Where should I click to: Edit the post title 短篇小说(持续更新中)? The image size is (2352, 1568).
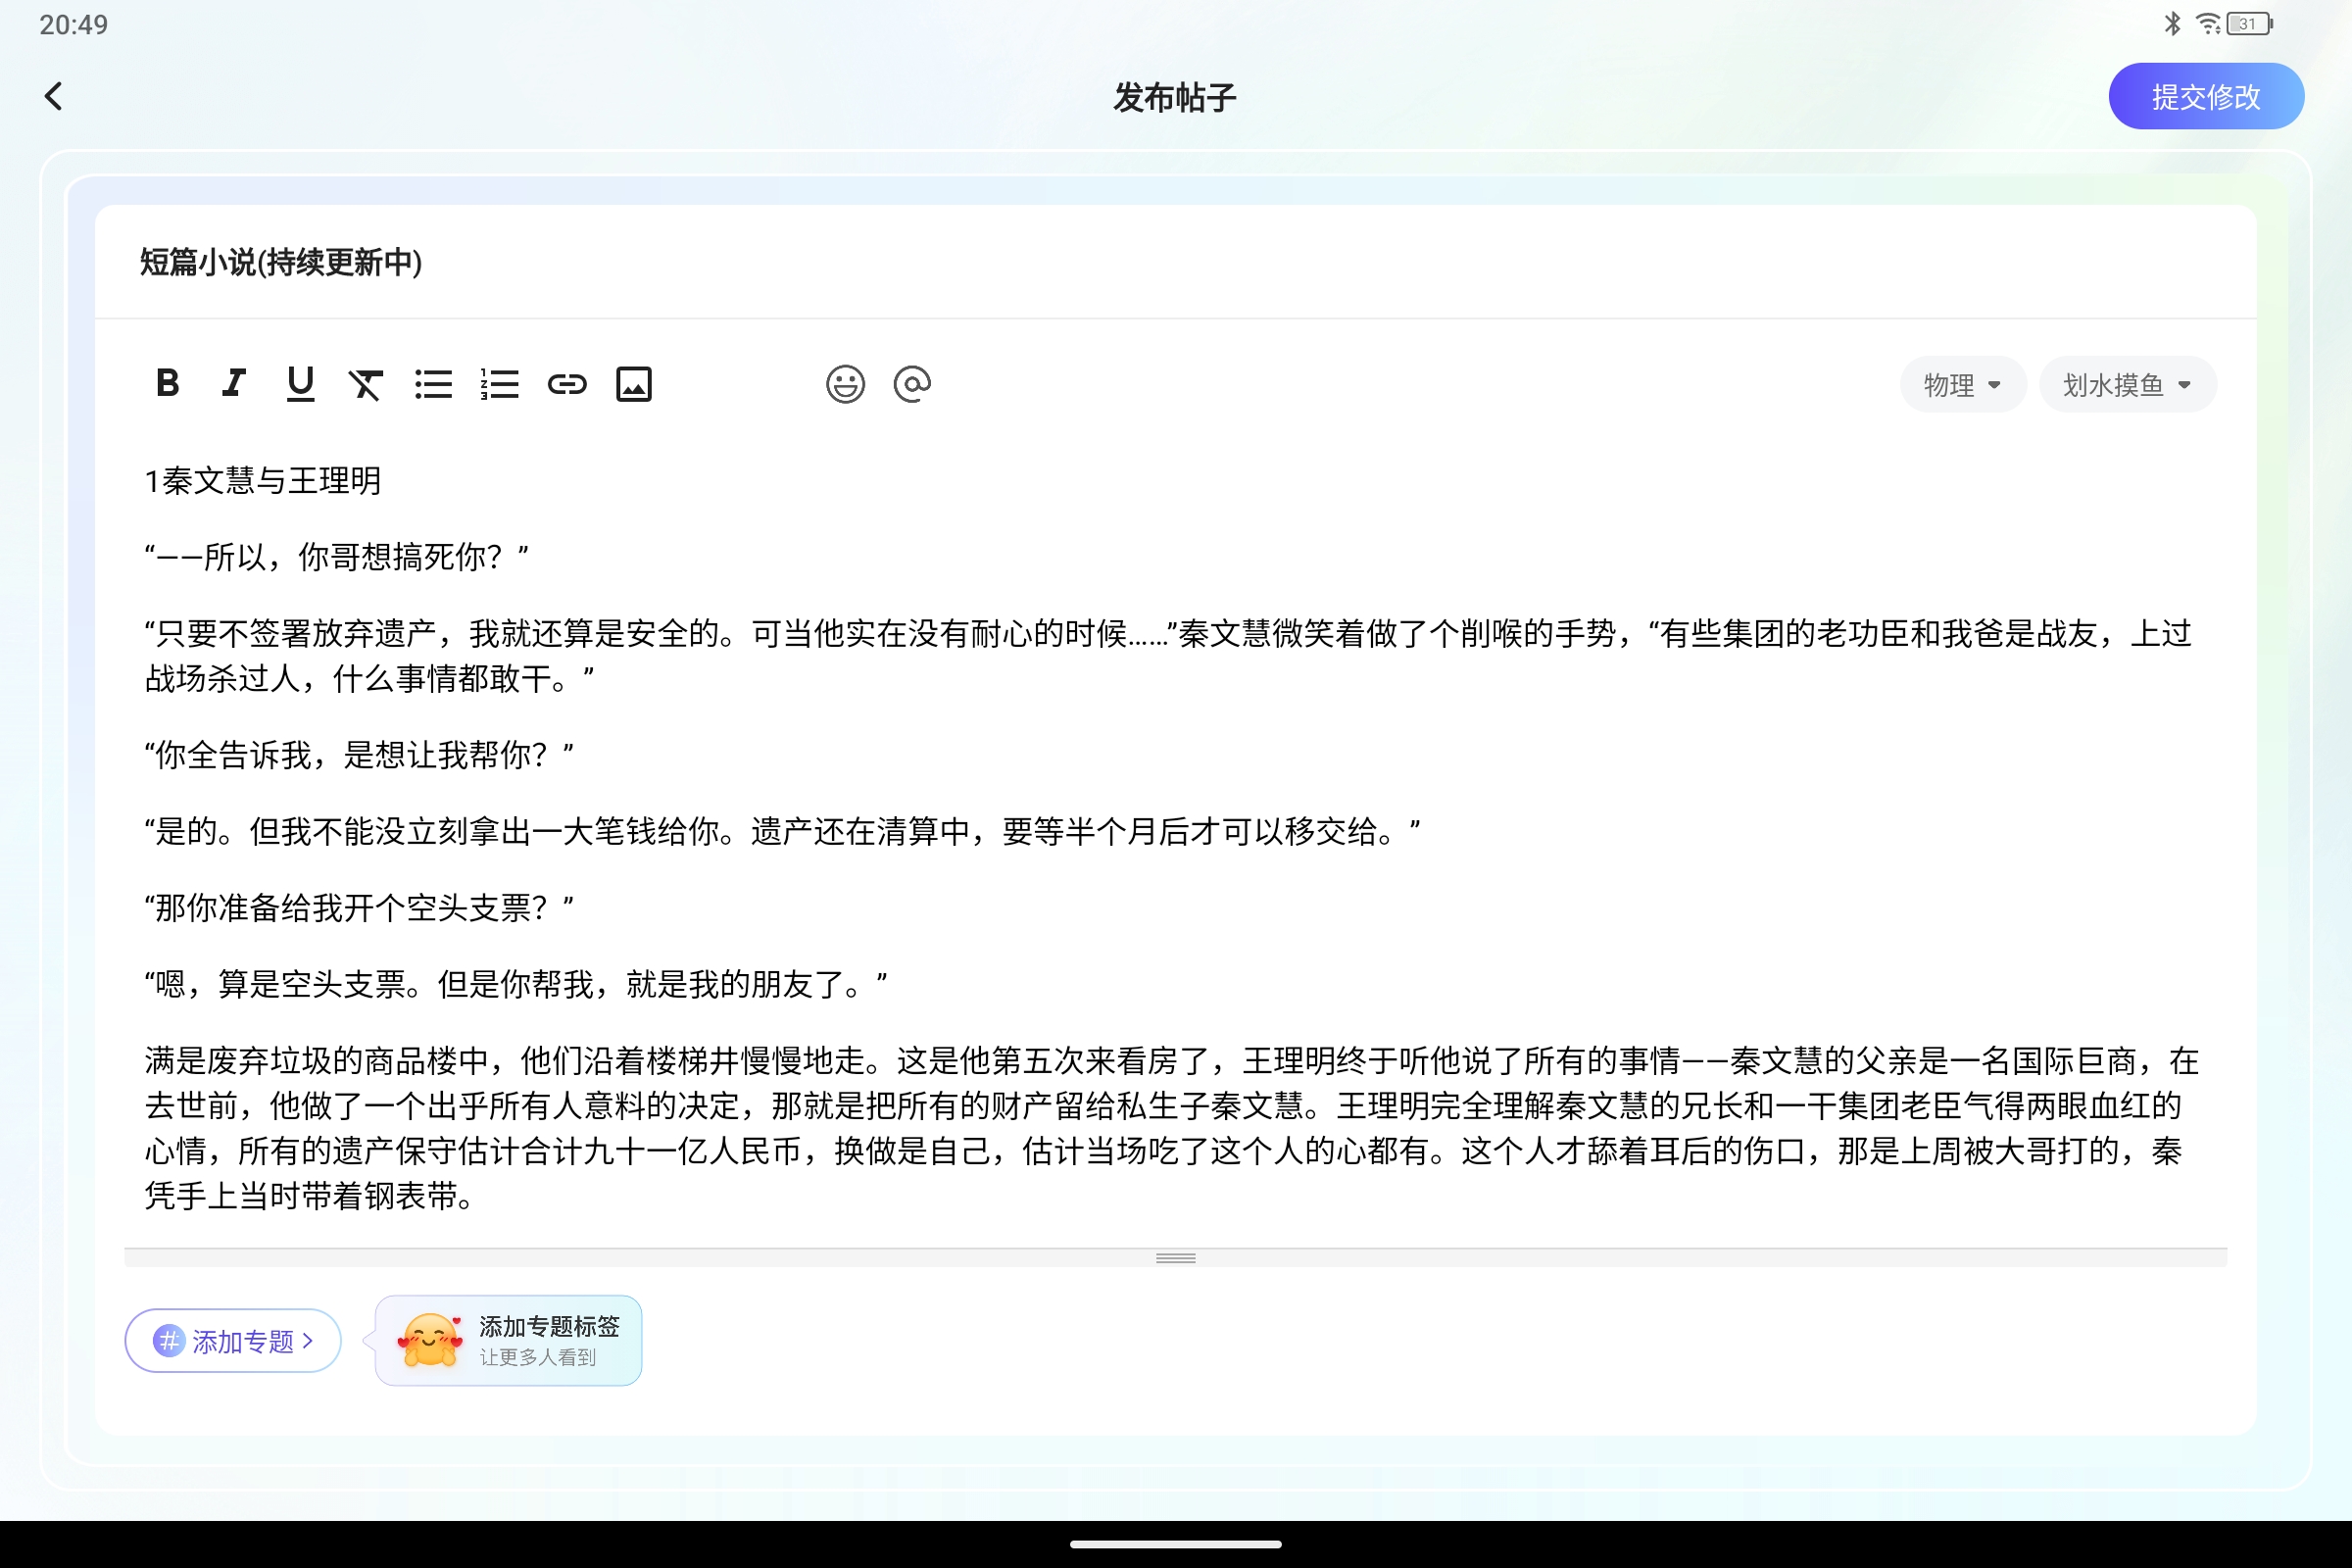point(279,263)
